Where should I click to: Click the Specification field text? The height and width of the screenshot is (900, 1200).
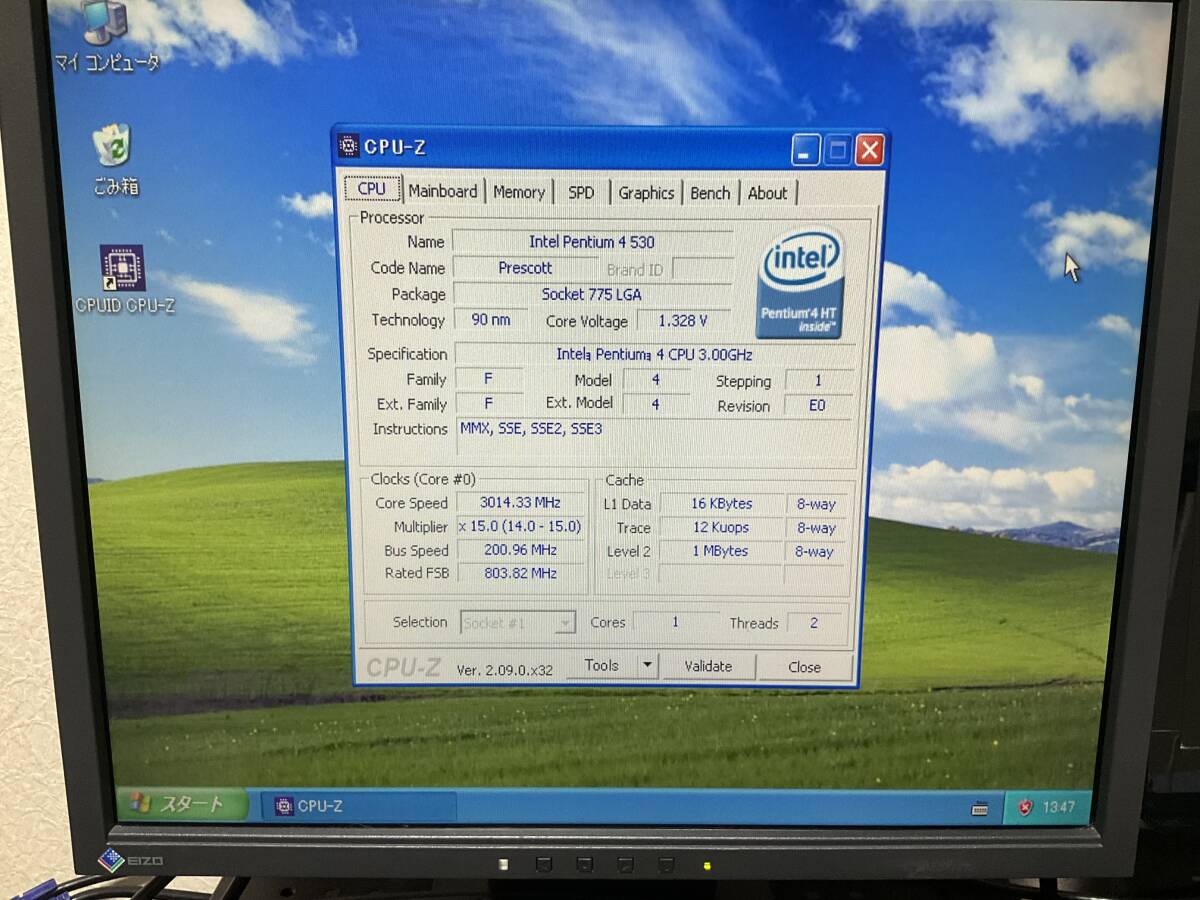pyautogui.click(x=654, y=354)
